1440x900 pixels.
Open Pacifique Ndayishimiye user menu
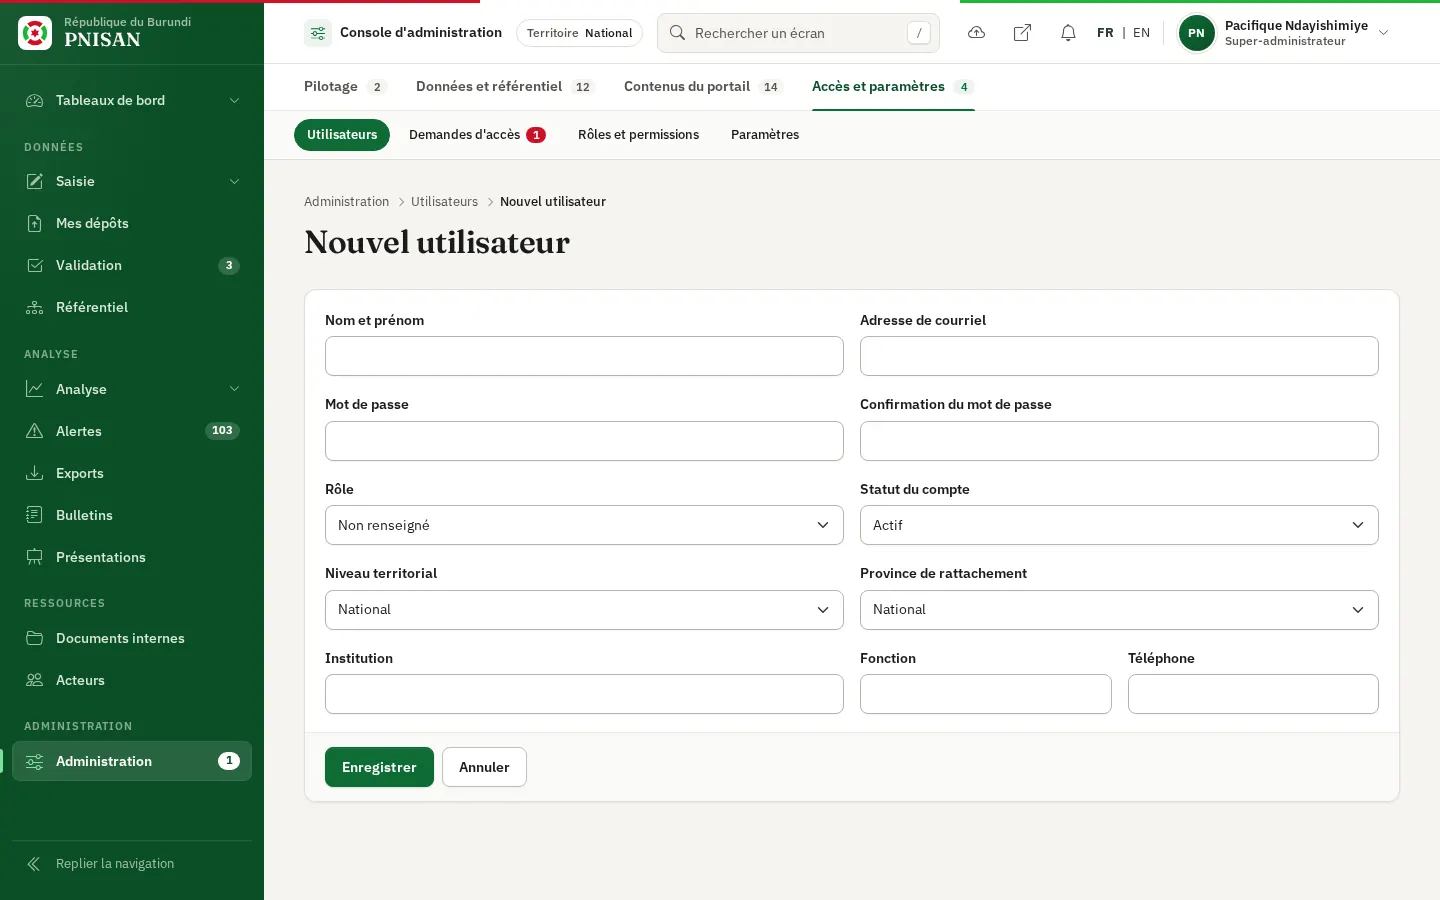tap(1285, 33)
